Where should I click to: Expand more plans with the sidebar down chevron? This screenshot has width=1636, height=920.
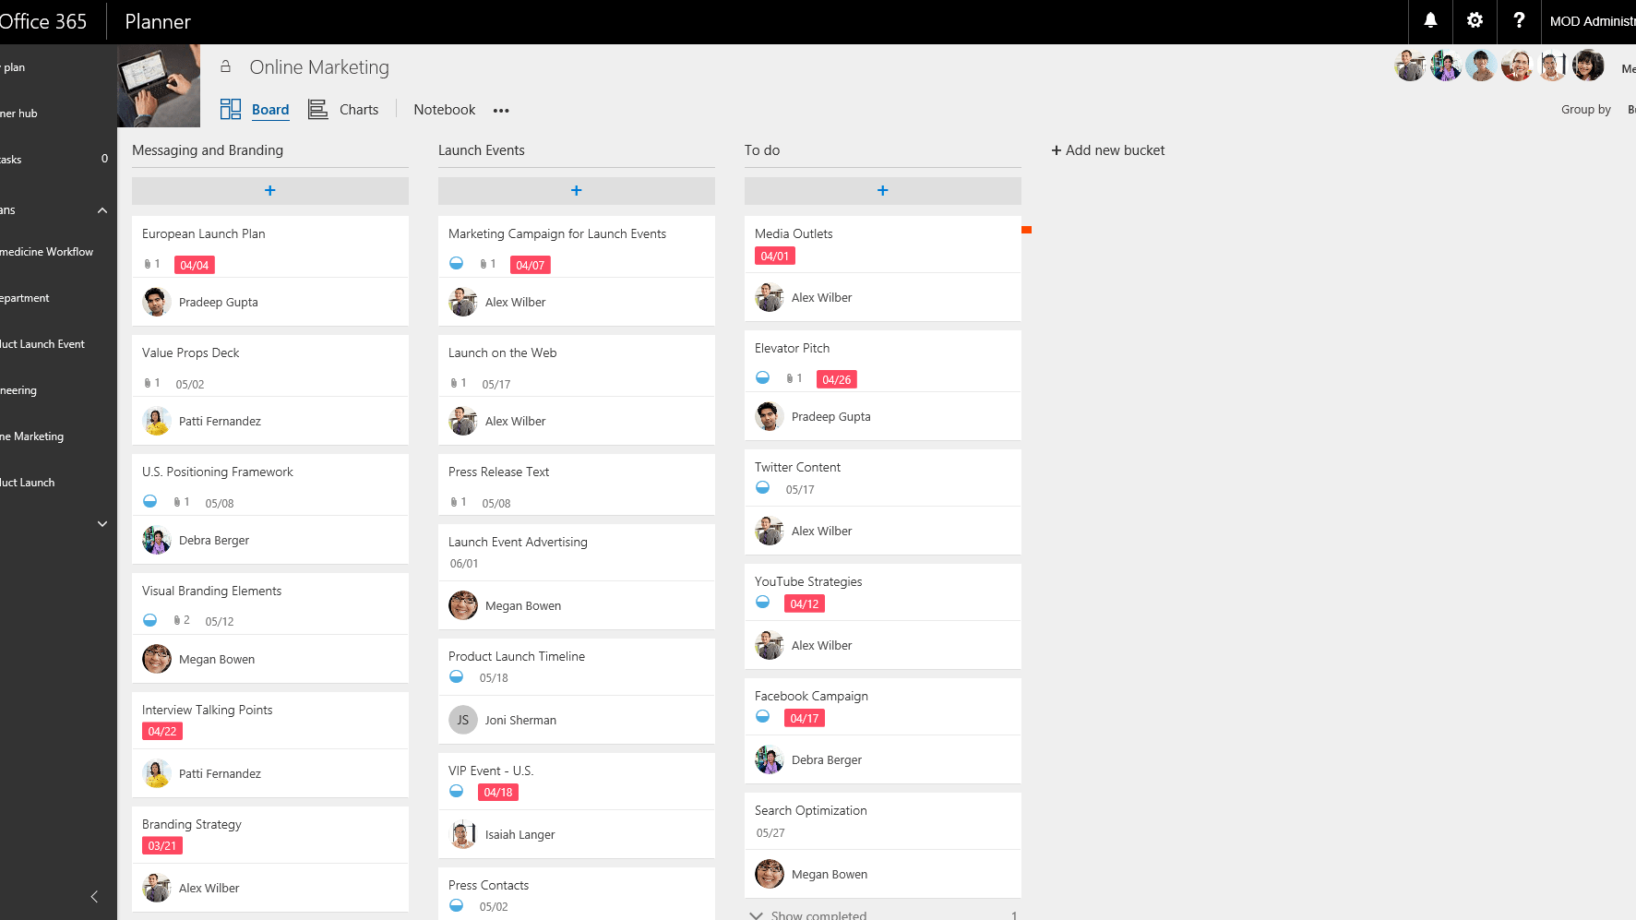[102, 524]
